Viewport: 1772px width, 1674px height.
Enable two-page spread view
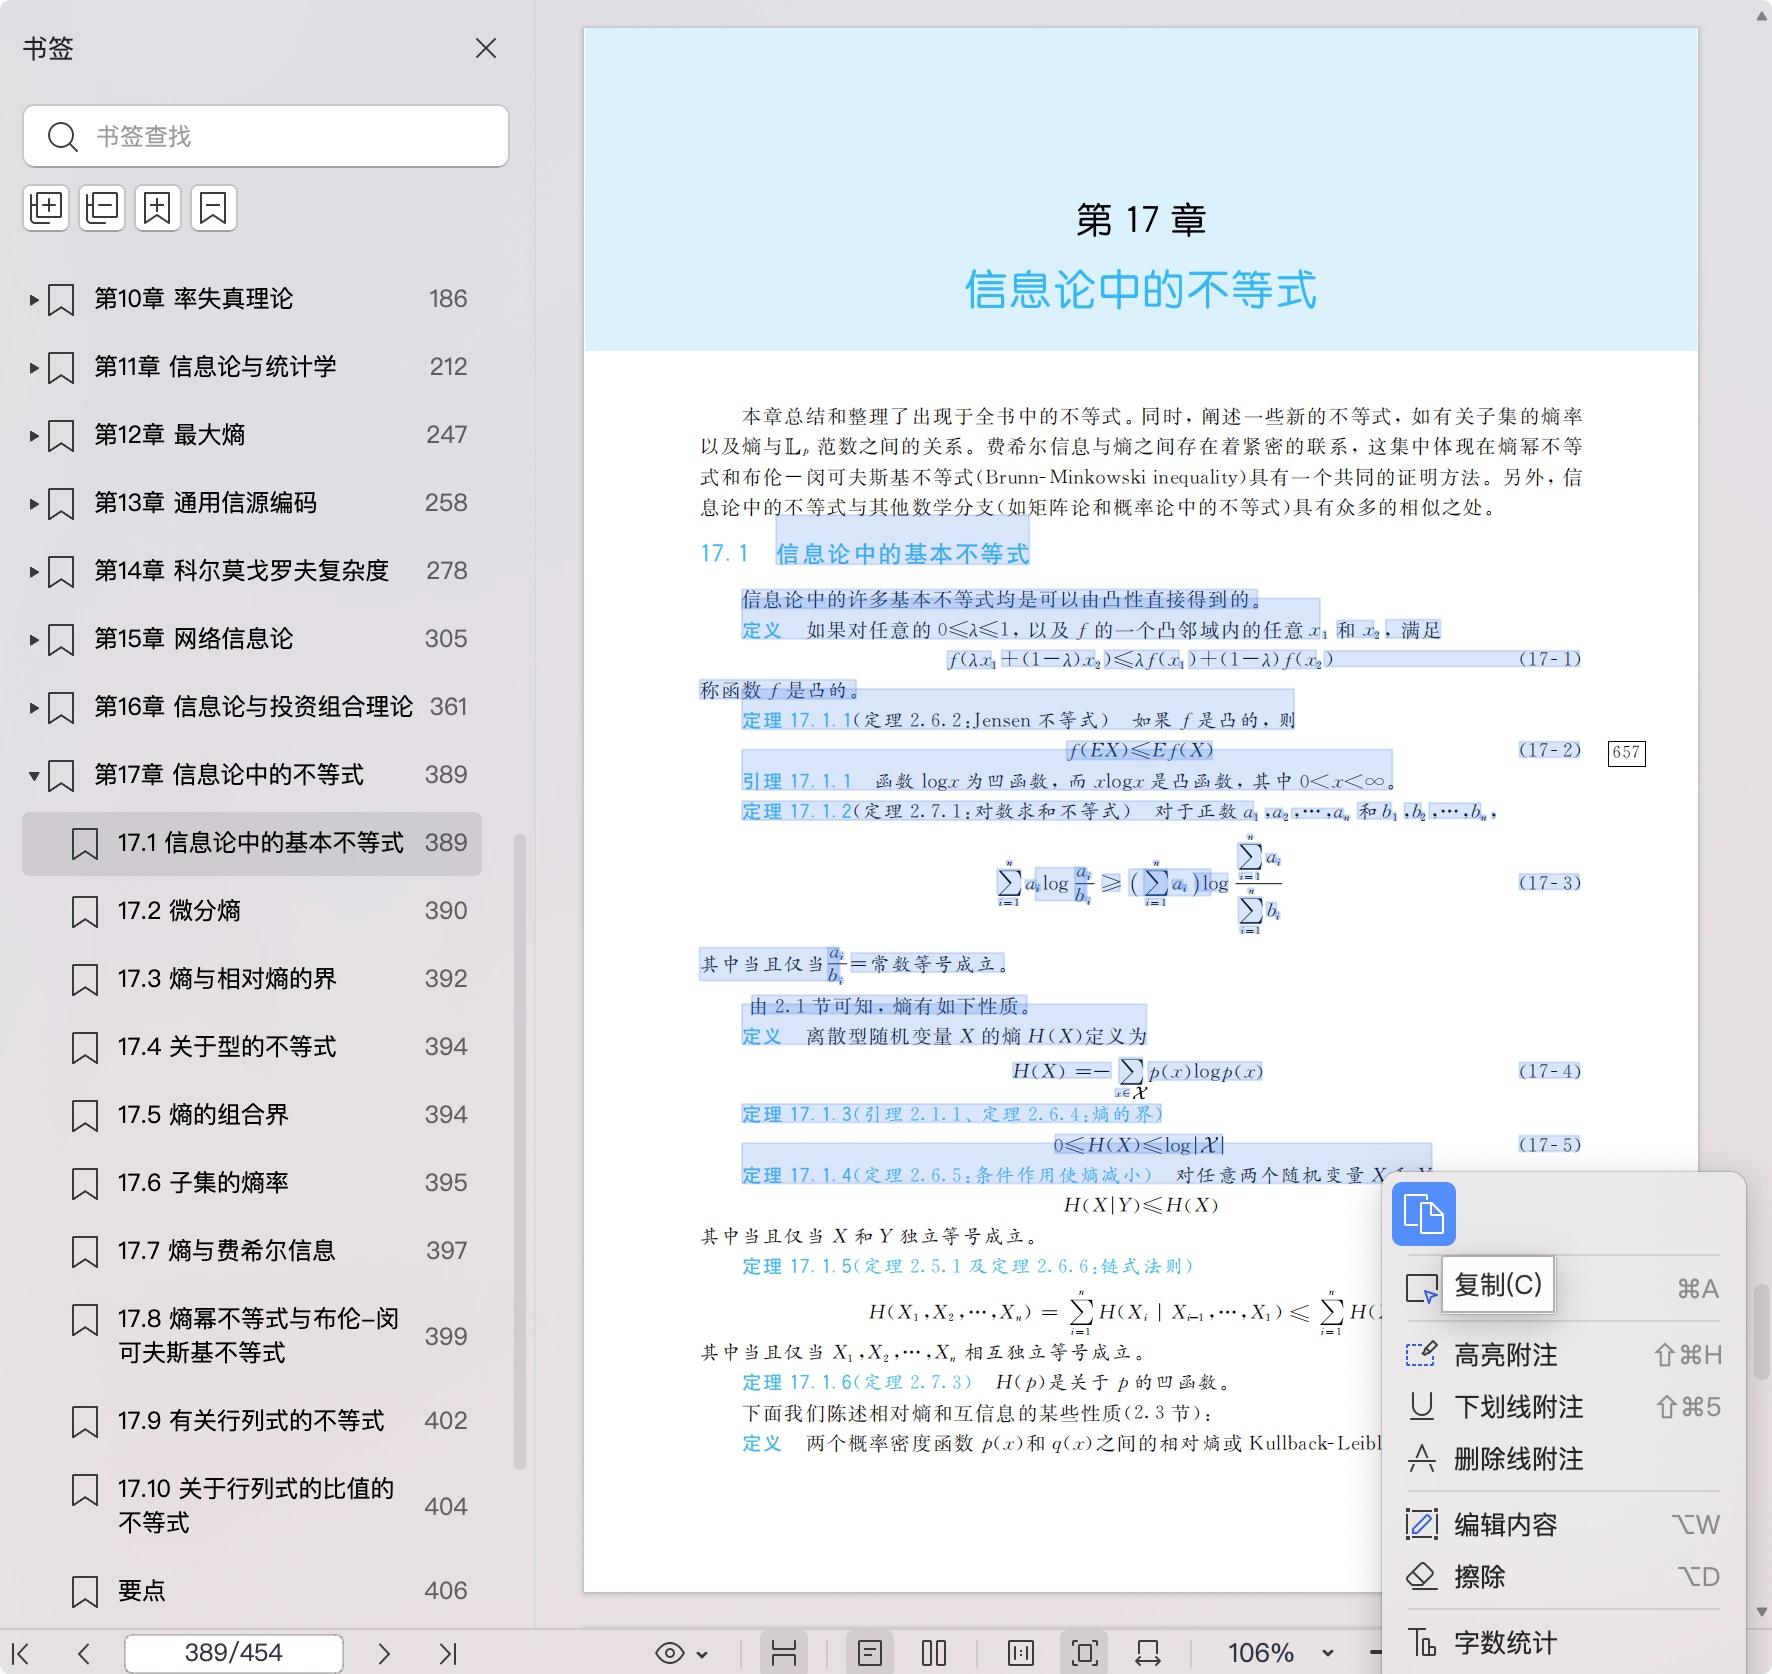[x=933, y=1652]
